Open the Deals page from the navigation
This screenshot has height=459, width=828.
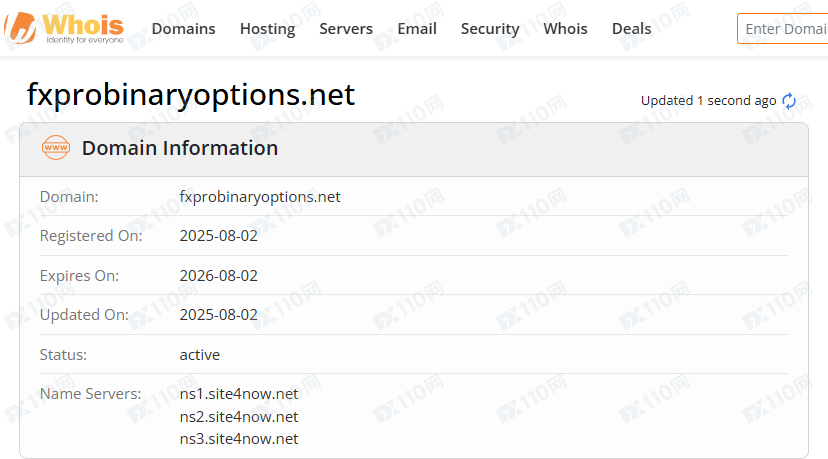(631, 29)
